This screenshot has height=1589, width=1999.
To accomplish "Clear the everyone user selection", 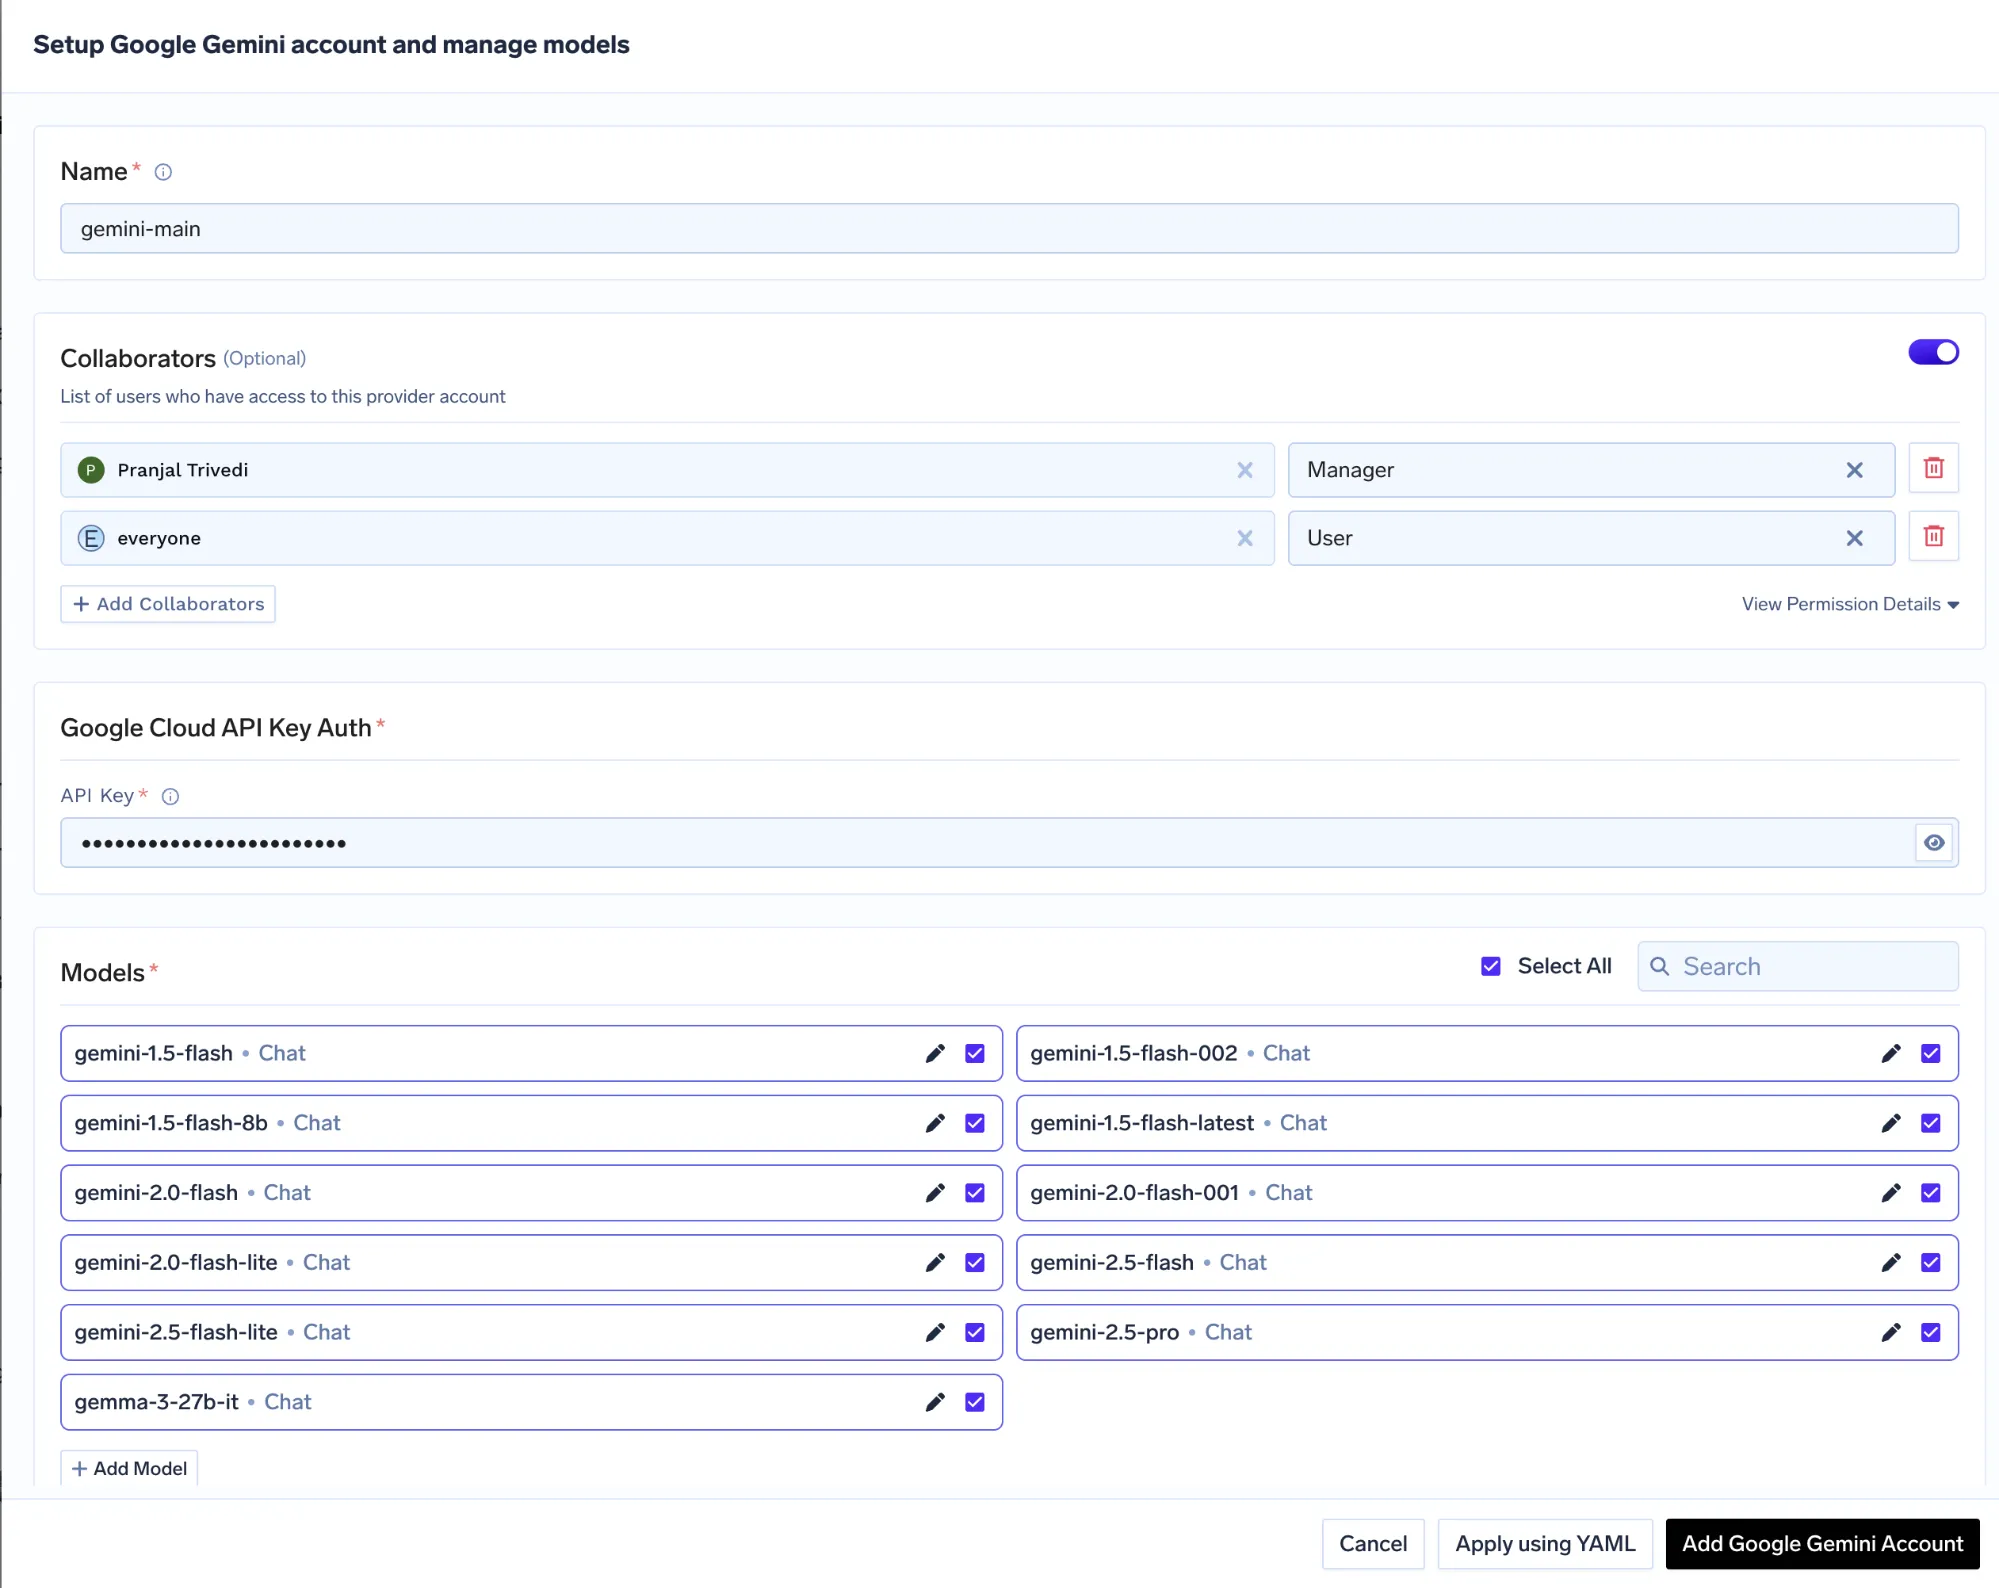I will pos(1245,538).
